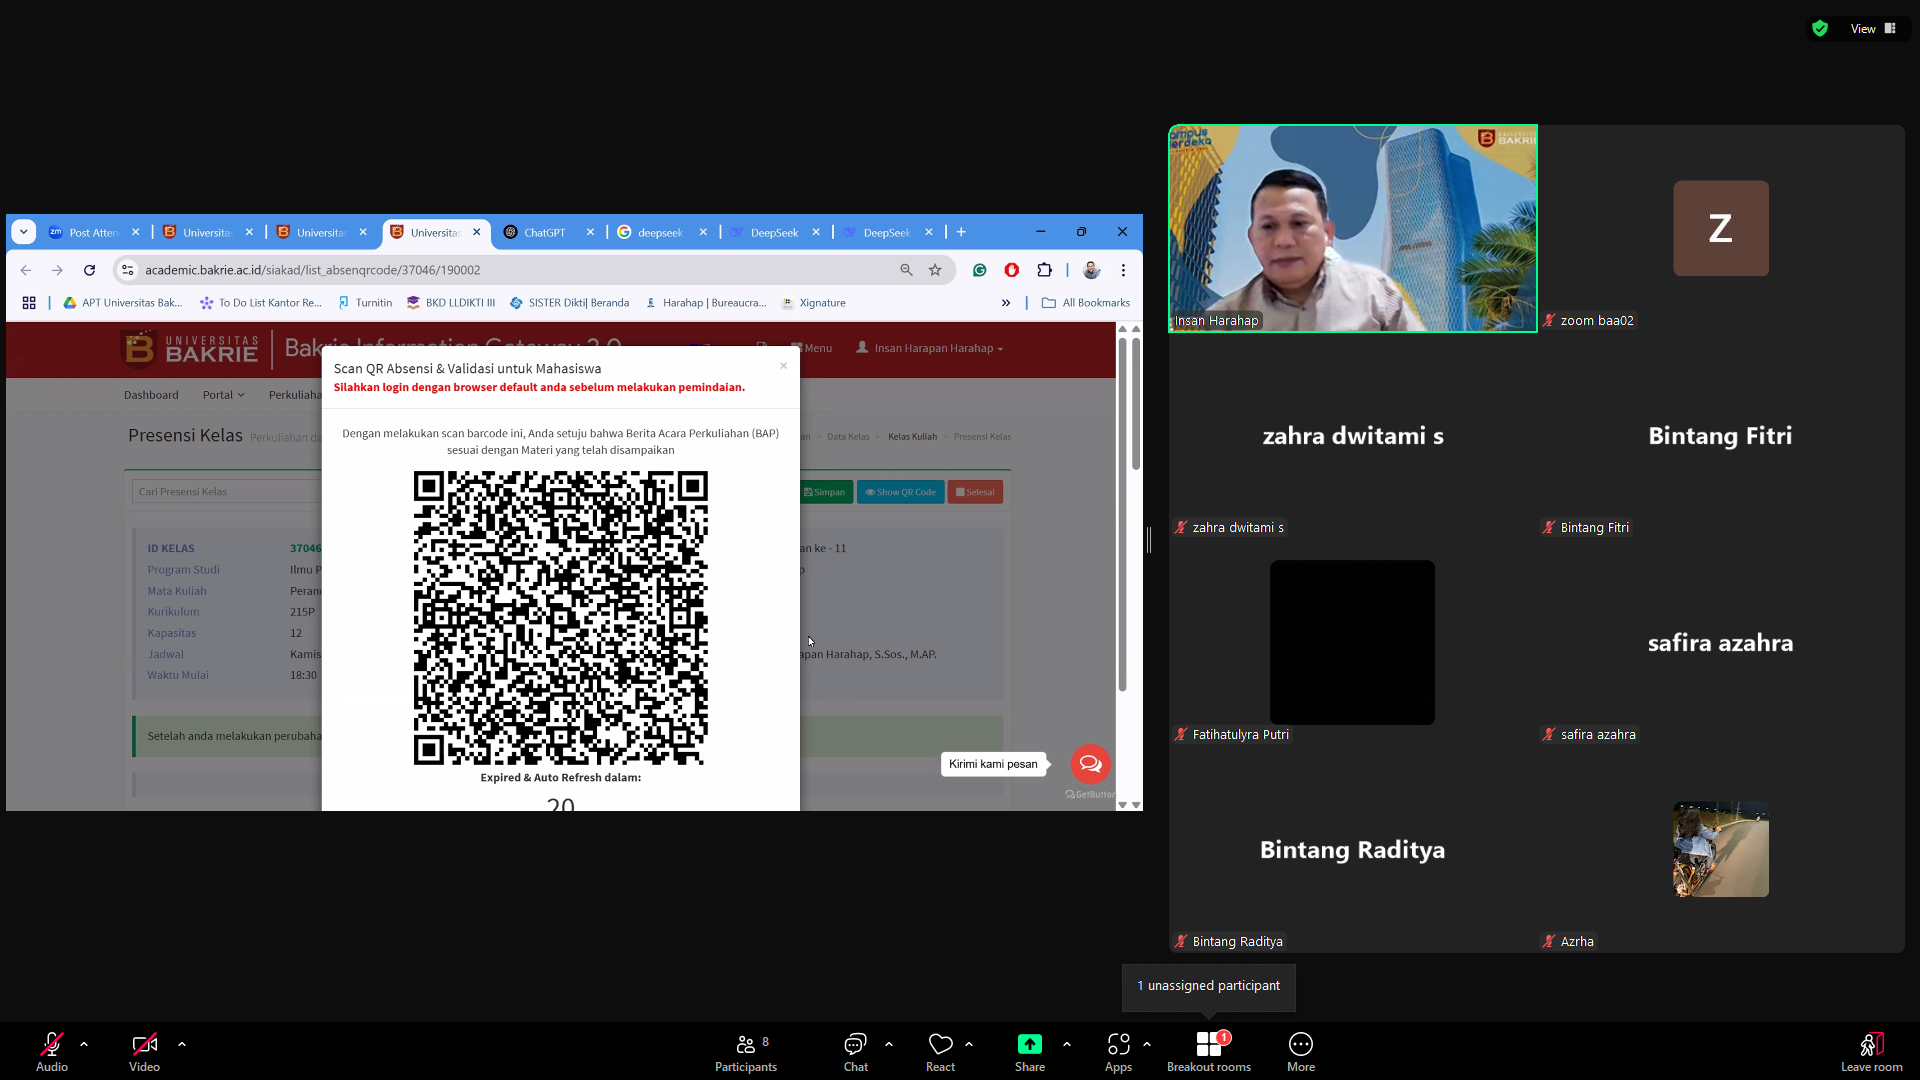
Task: Open the All Bookmarks folder
Action: point(1086,303)
